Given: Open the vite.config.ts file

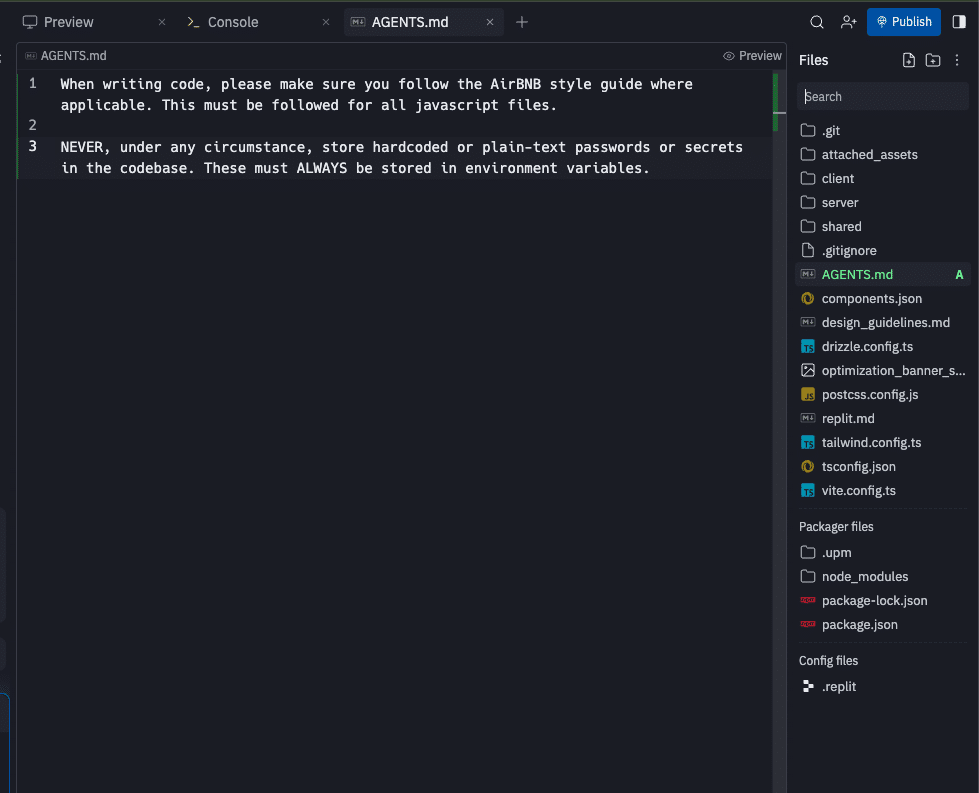Looking at the screenshot, I should (x=858, y=491).
